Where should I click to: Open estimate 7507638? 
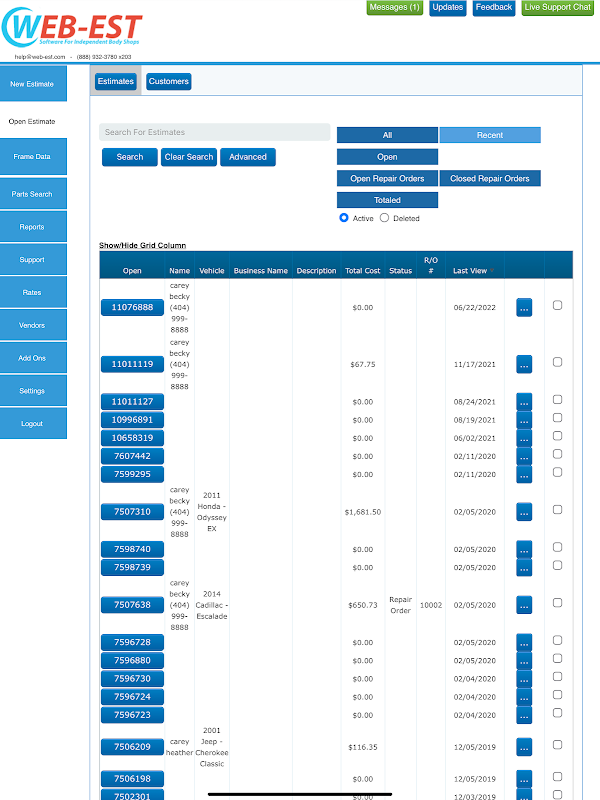(x=132, y=605)
